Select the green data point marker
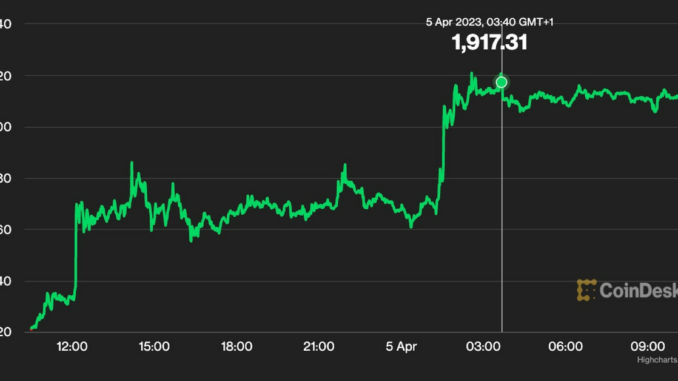678x381 pixels. click(x=502, y=82)
